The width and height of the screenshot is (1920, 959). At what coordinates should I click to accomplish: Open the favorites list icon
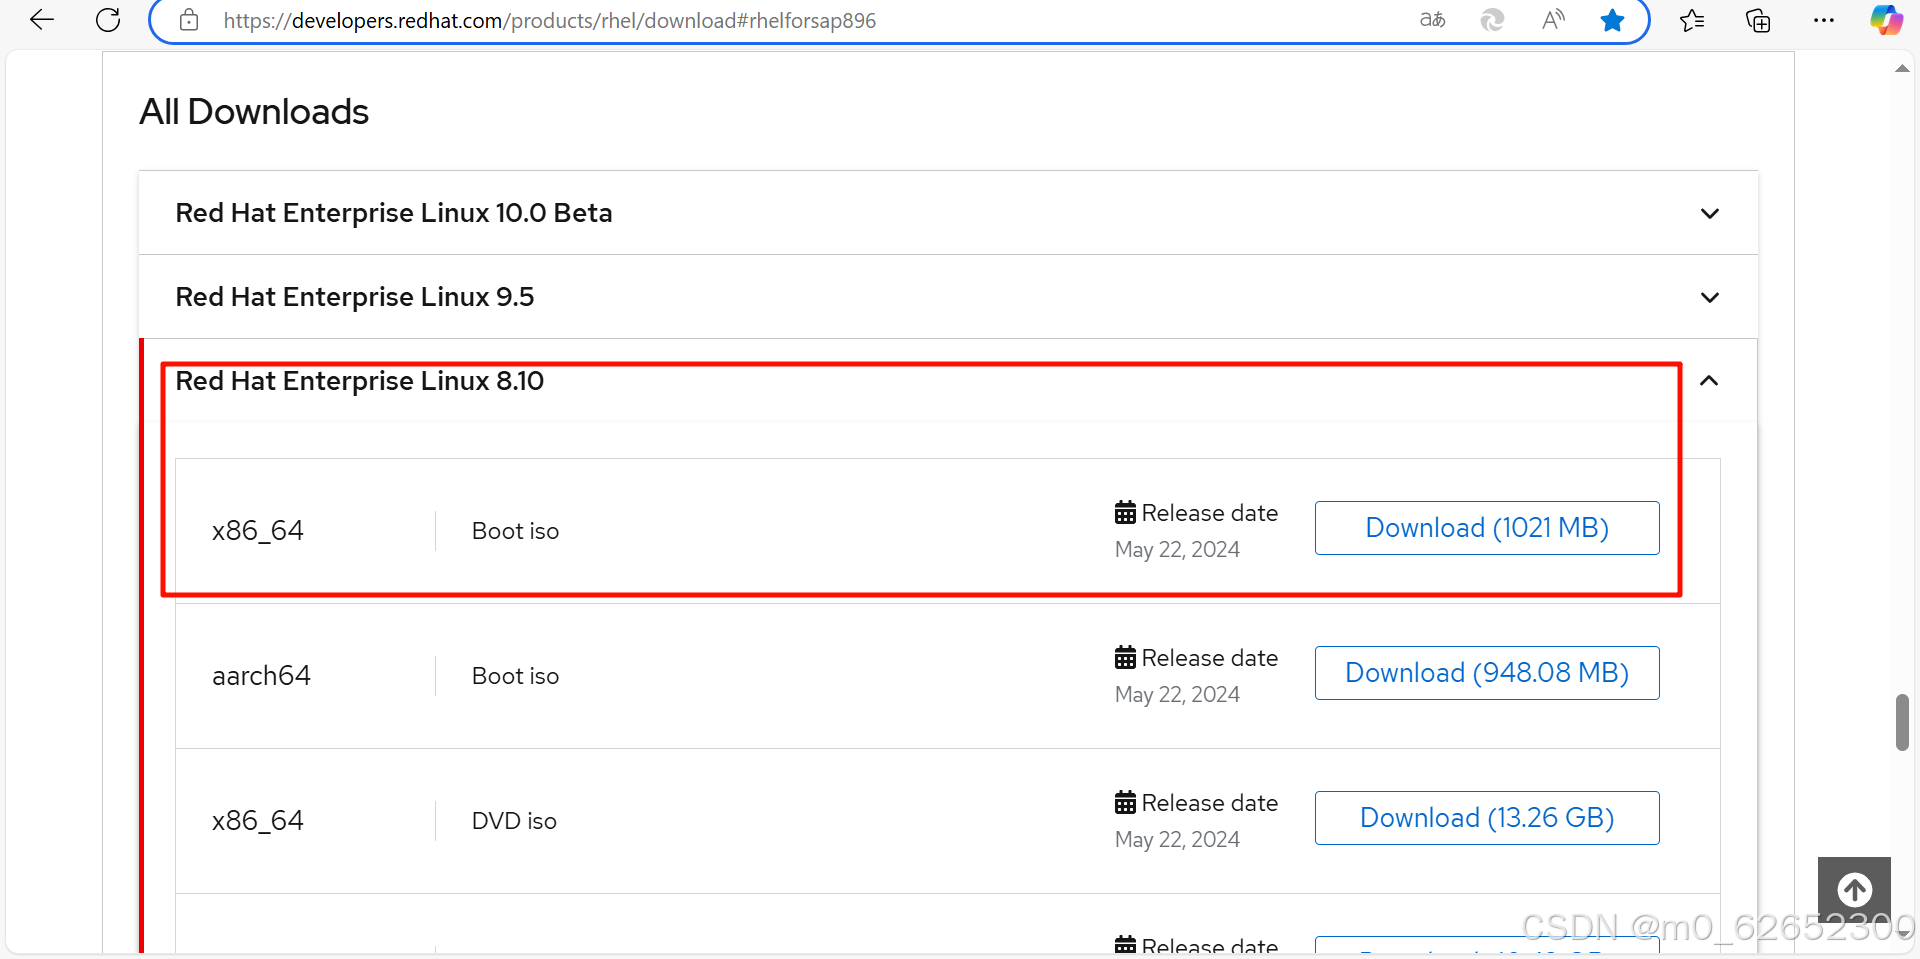[1692, 20]
